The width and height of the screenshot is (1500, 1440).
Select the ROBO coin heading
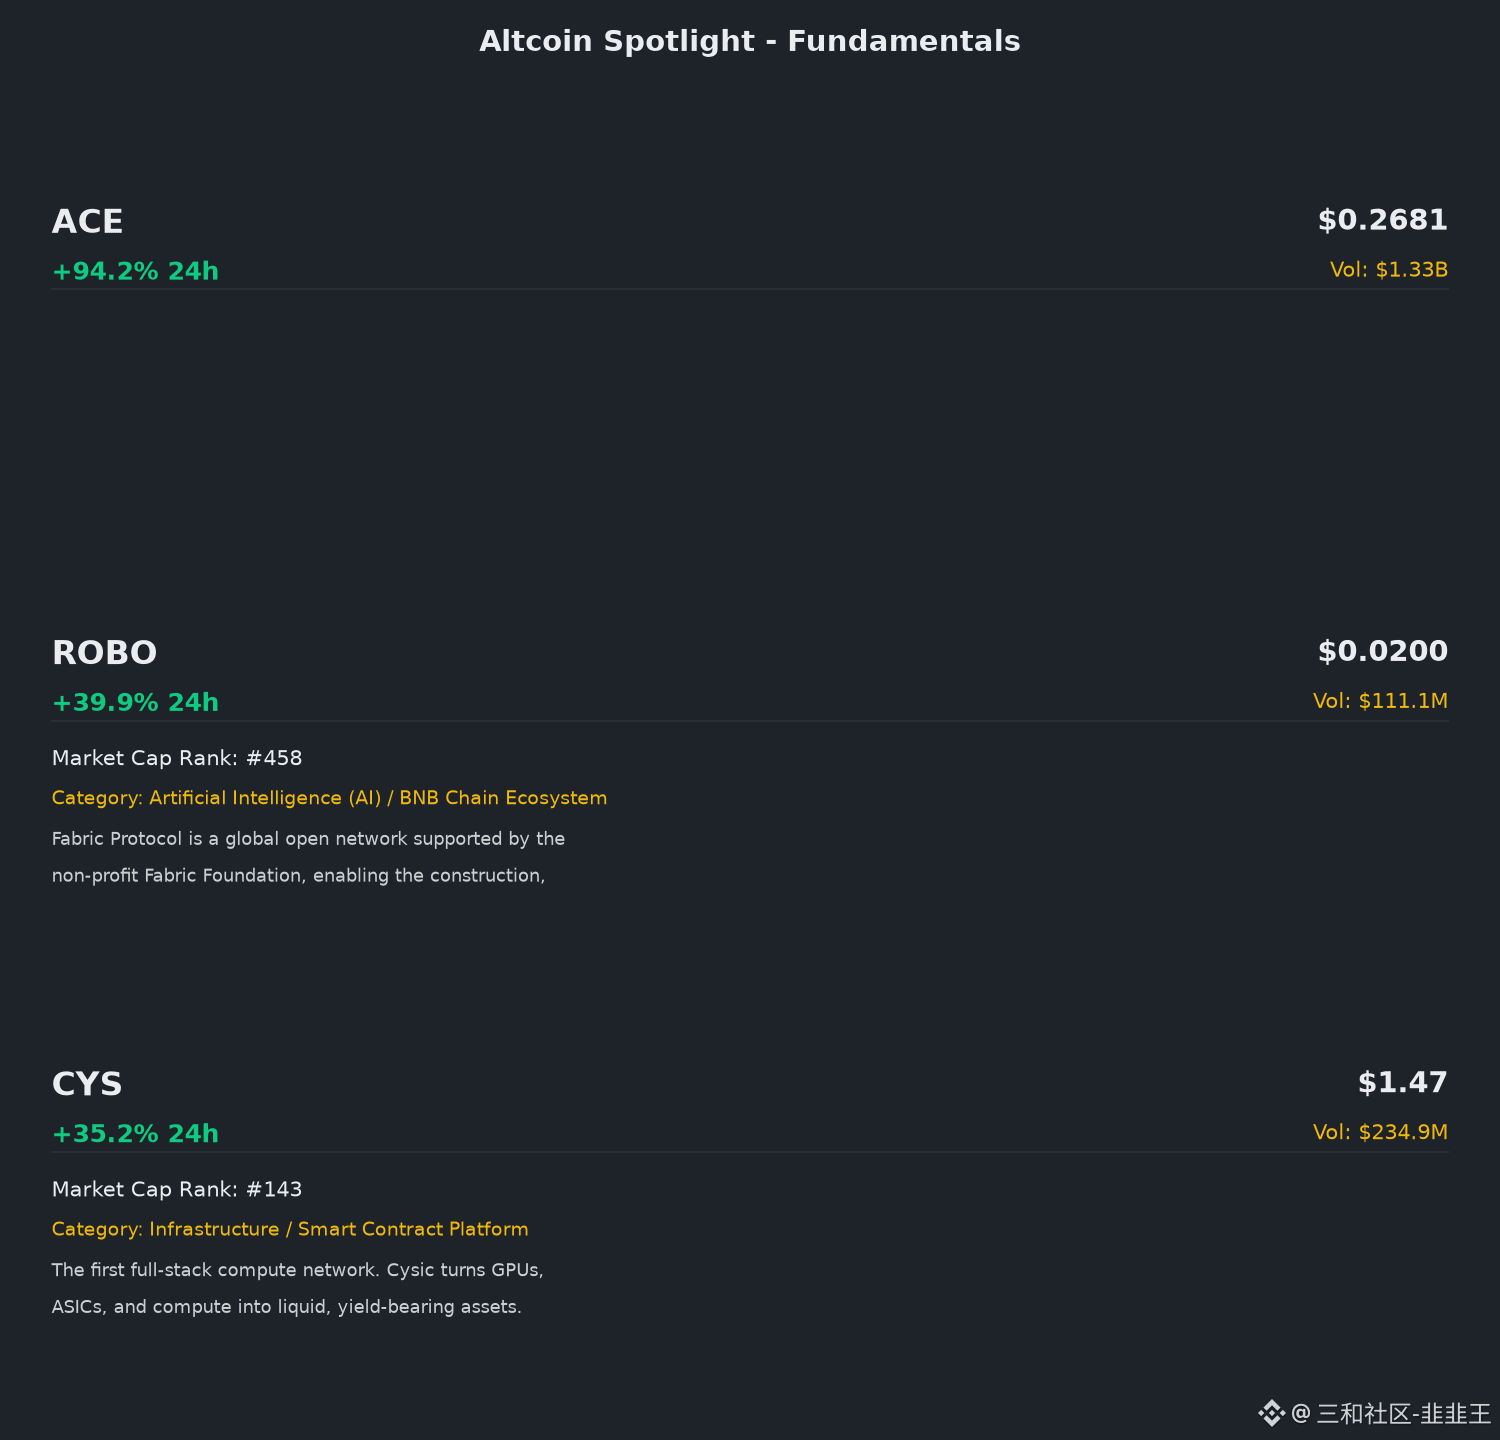pos(105,653)
